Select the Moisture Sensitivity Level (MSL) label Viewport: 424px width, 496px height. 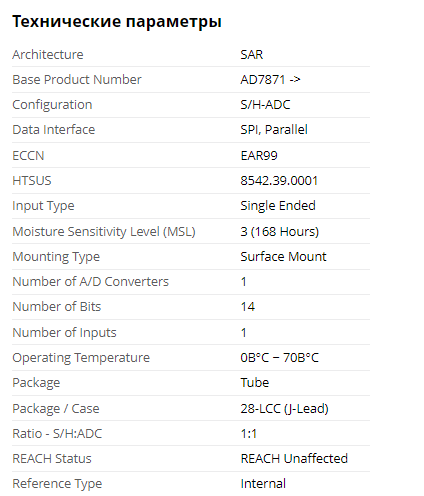(104, 232)
